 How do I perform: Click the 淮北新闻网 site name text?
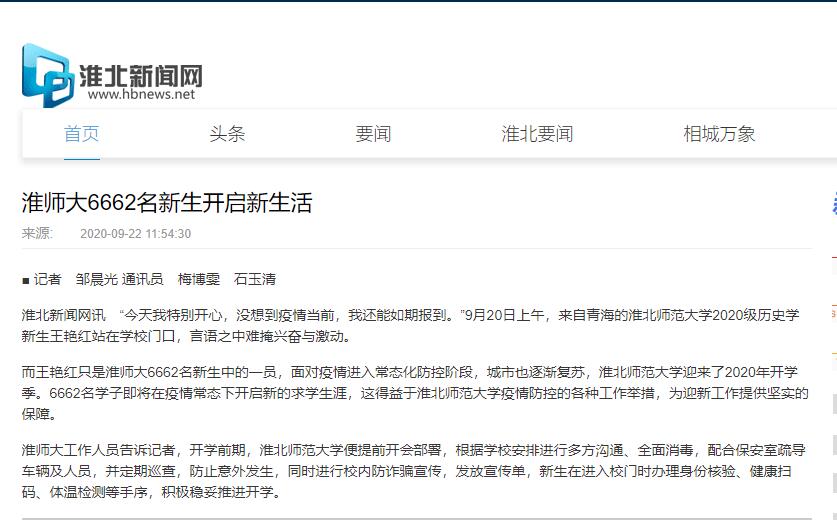141,74
